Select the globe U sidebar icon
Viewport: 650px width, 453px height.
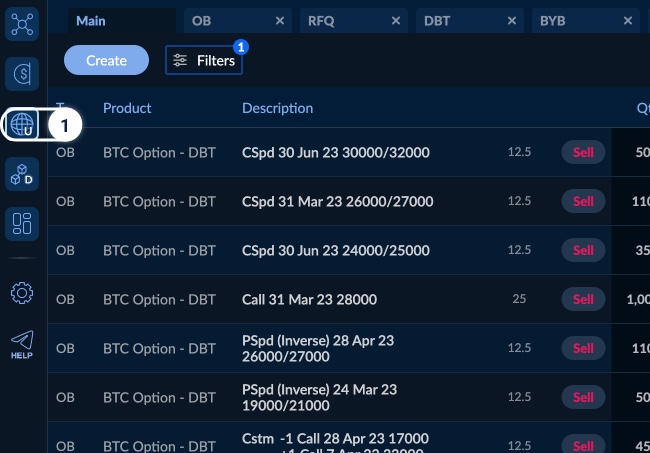[x=22, y=125]
